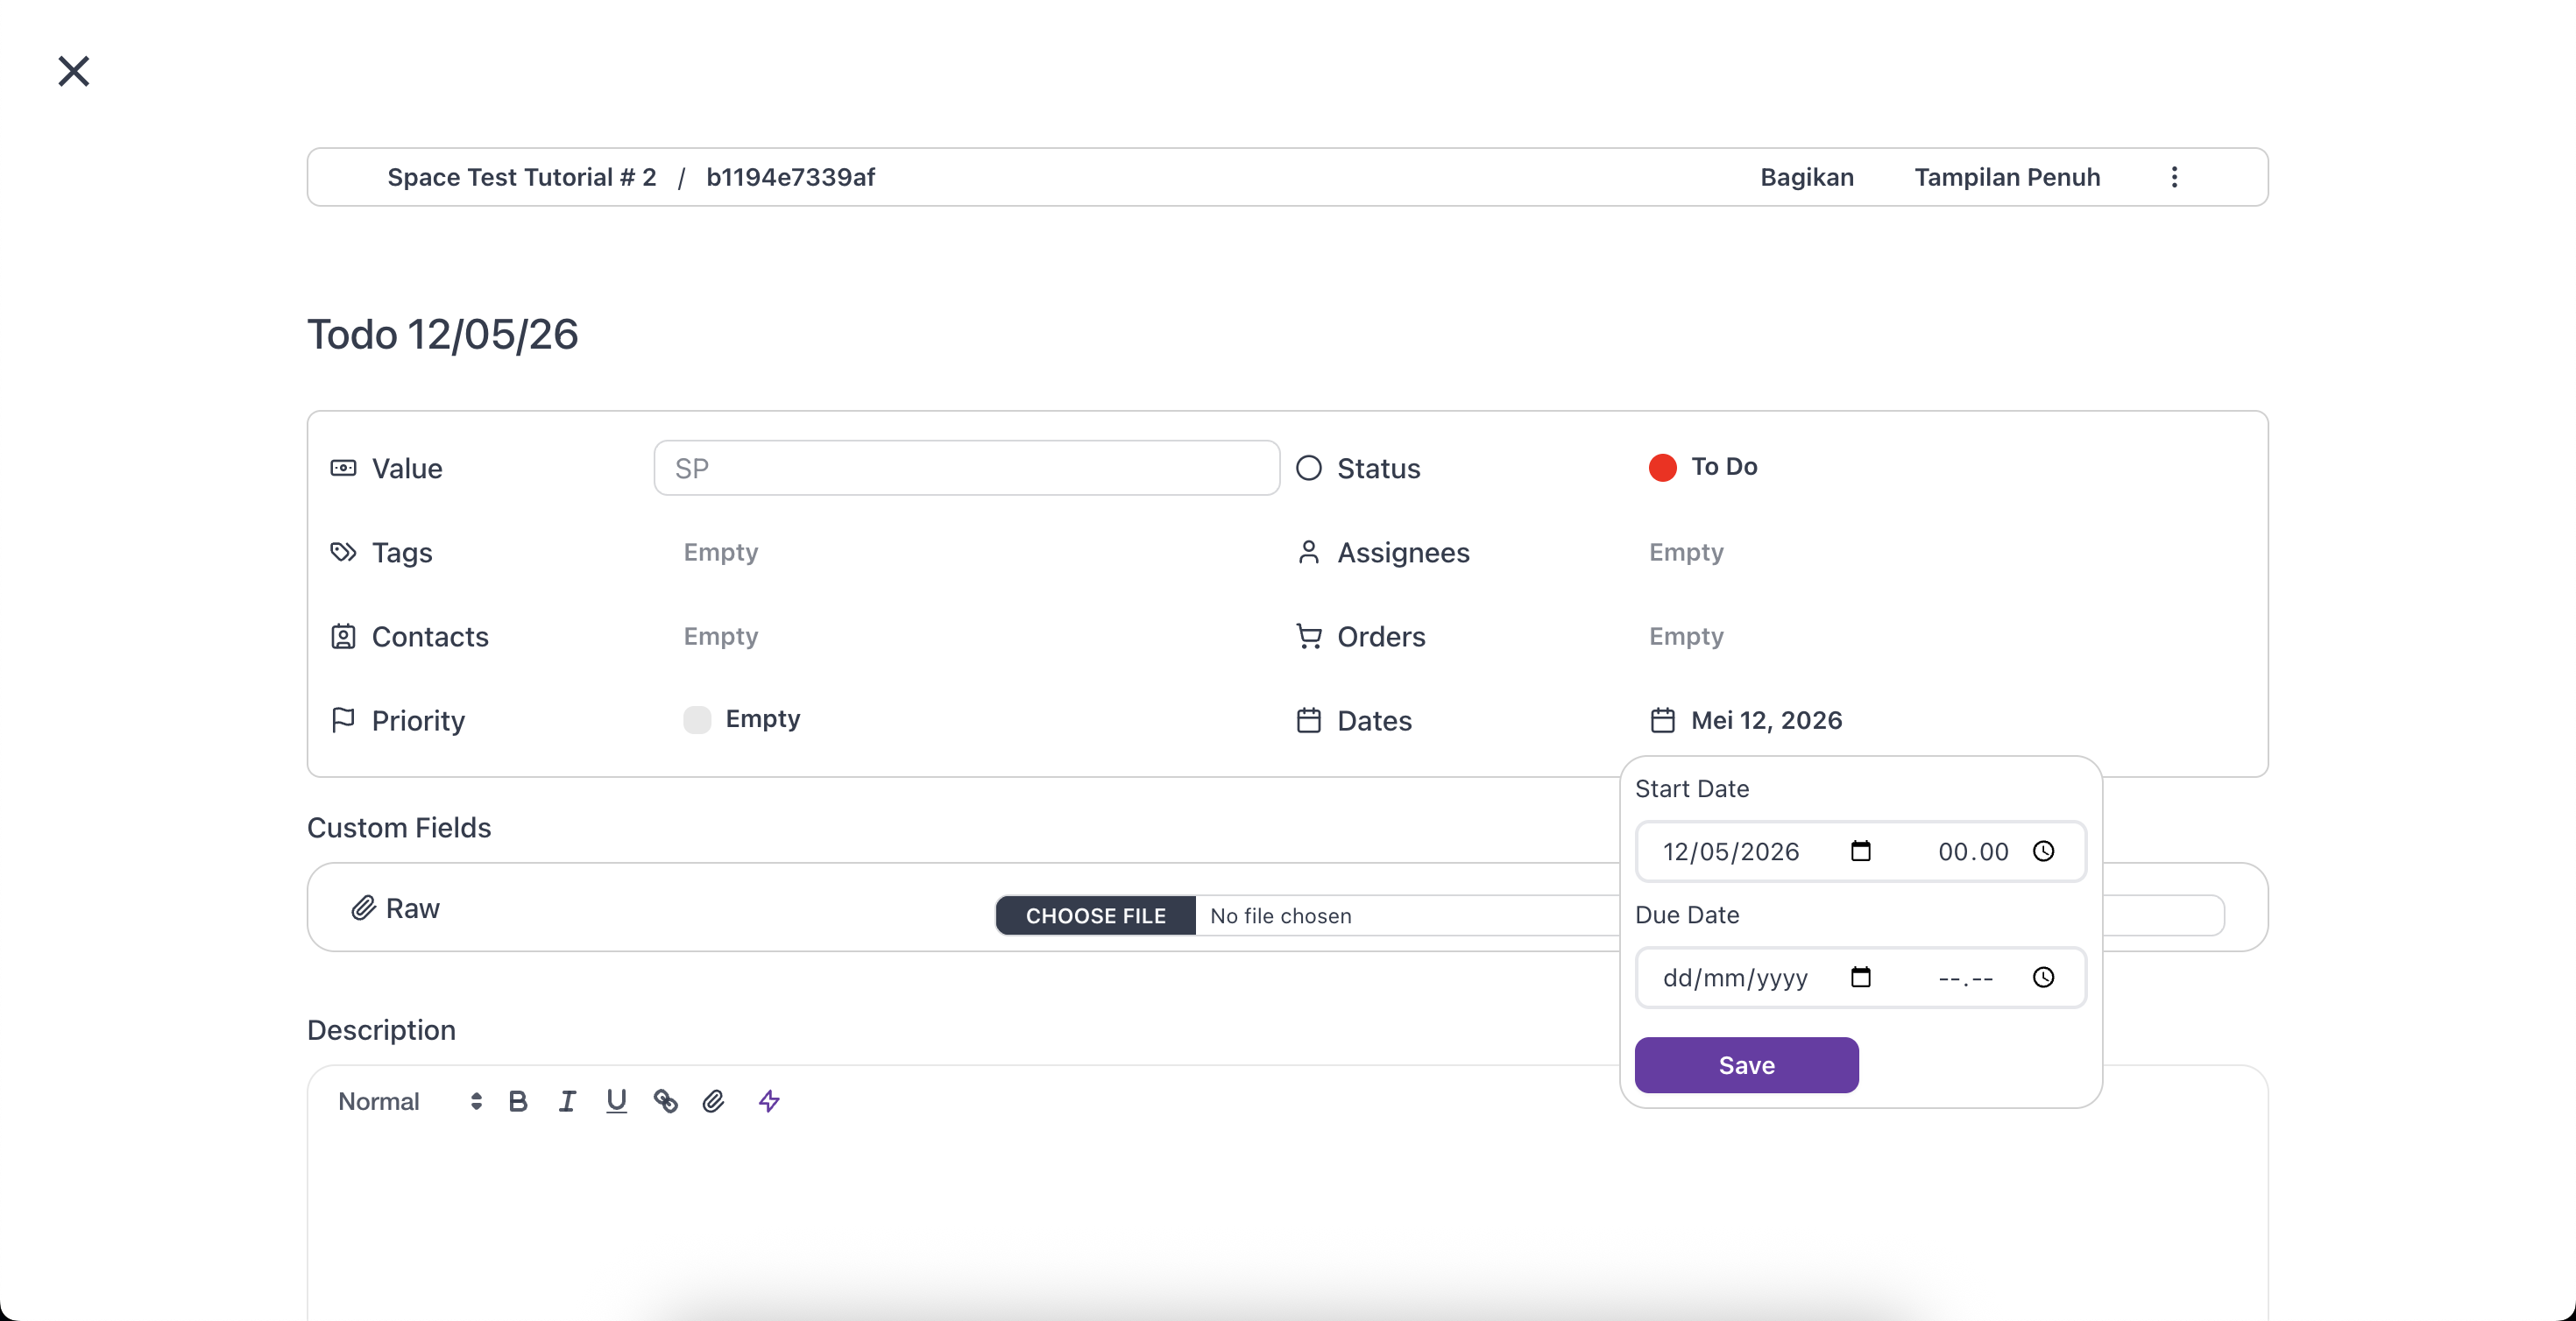
Task: Click calendar icon beside Mei 12, 2026
Action: (1662, 720)
